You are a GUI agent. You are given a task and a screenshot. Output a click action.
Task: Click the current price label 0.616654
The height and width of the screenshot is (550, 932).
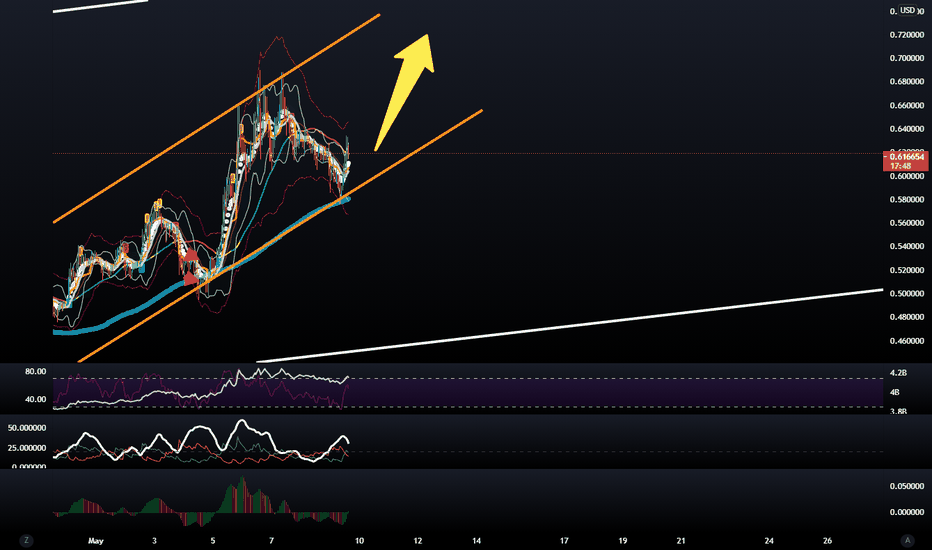click(906, 157)
